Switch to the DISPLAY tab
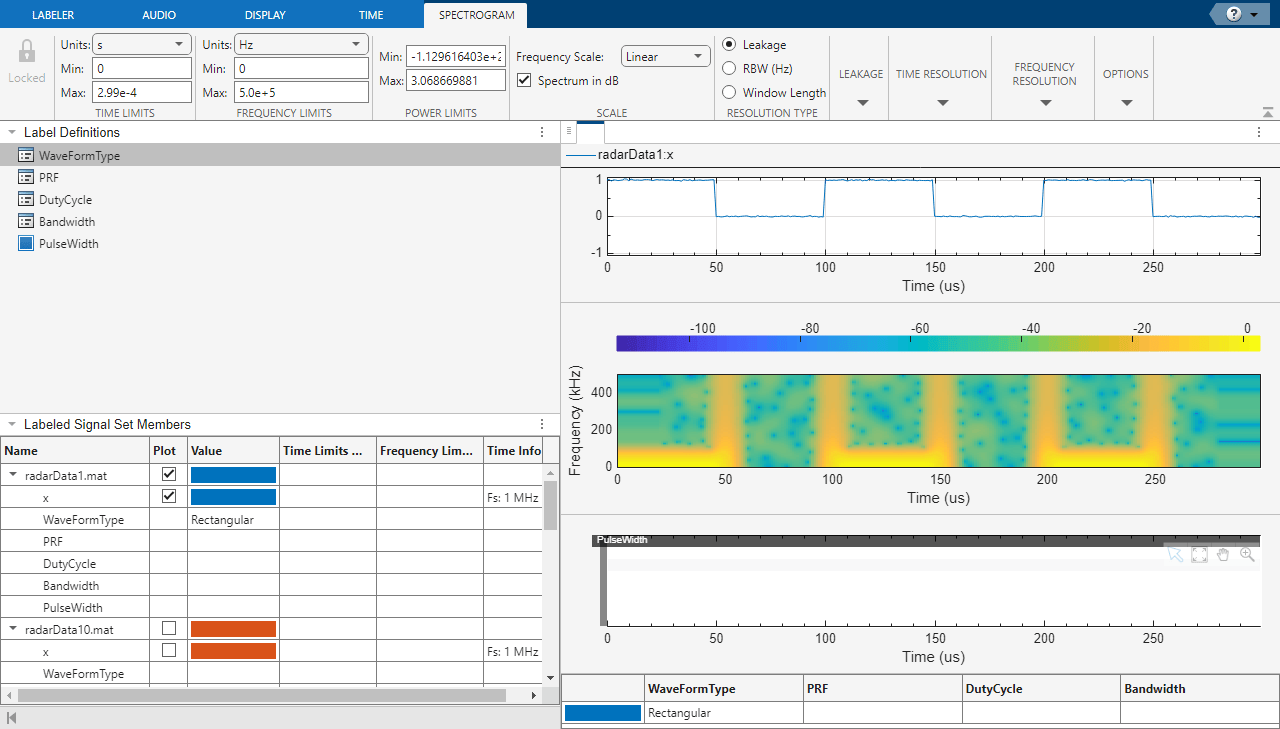This screenshot has width=1280, height=729. 265,15
